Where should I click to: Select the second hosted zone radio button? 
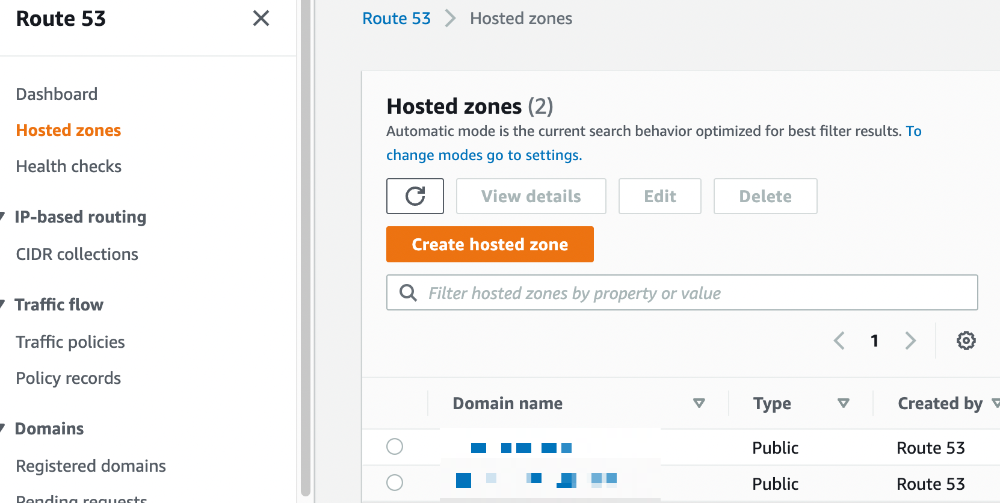click(x=395, y=483)
